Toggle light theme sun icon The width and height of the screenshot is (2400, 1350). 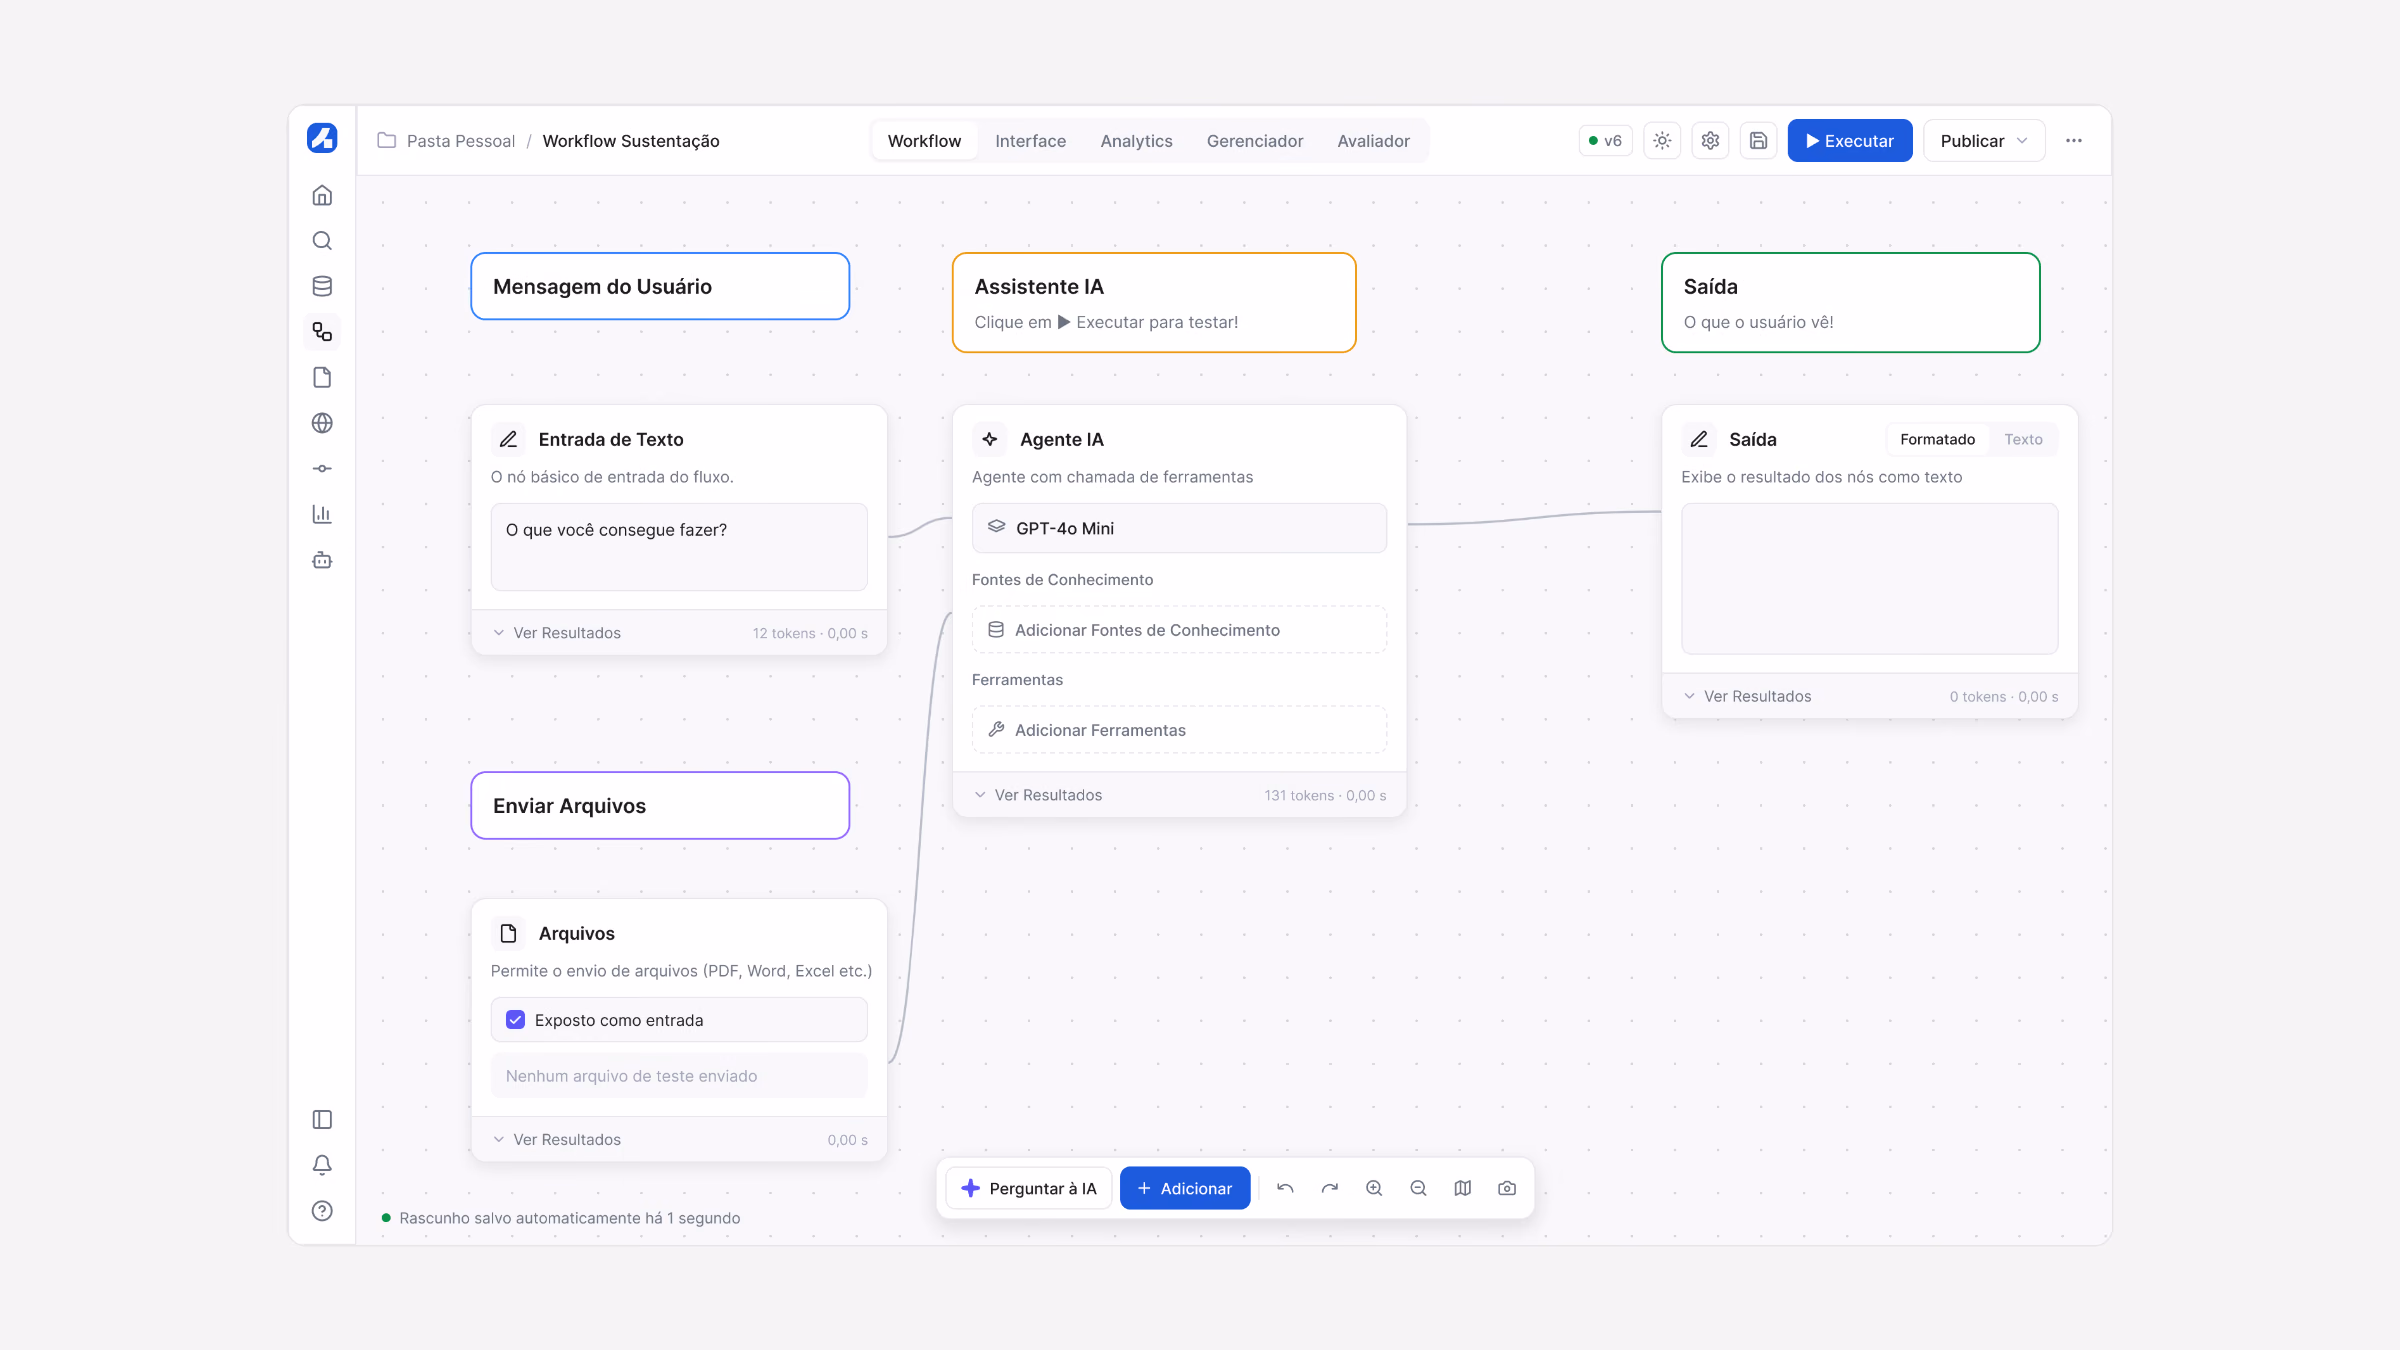pyautogui.click(x=1662, y=141)
